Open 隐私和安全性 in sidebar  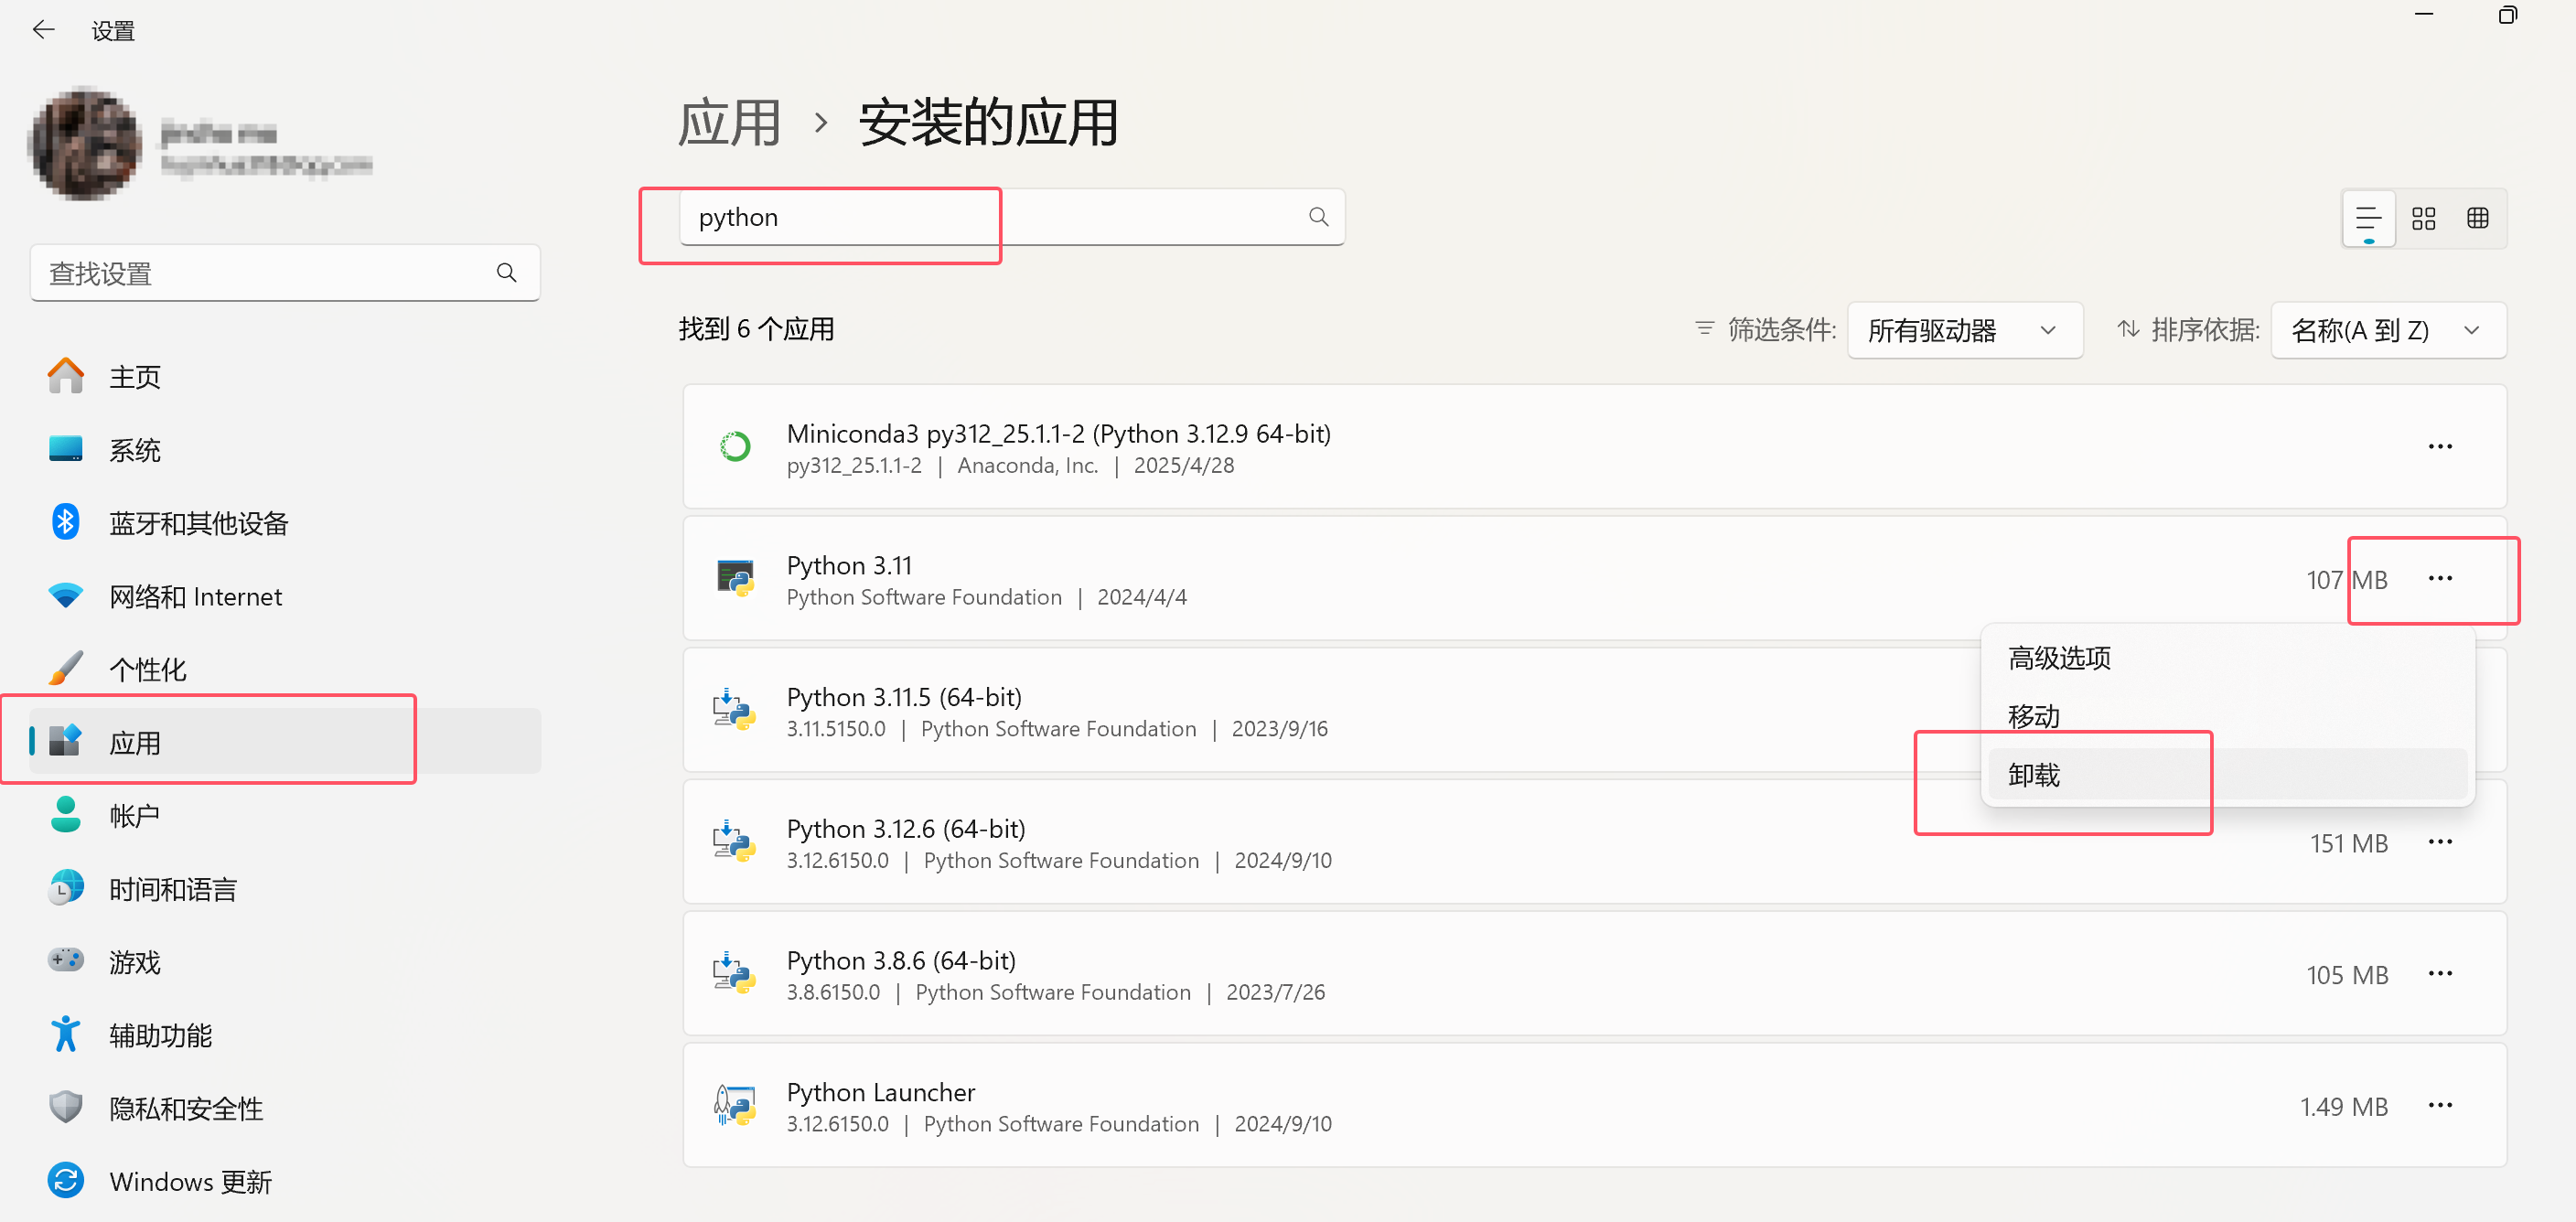point(186,1108)
